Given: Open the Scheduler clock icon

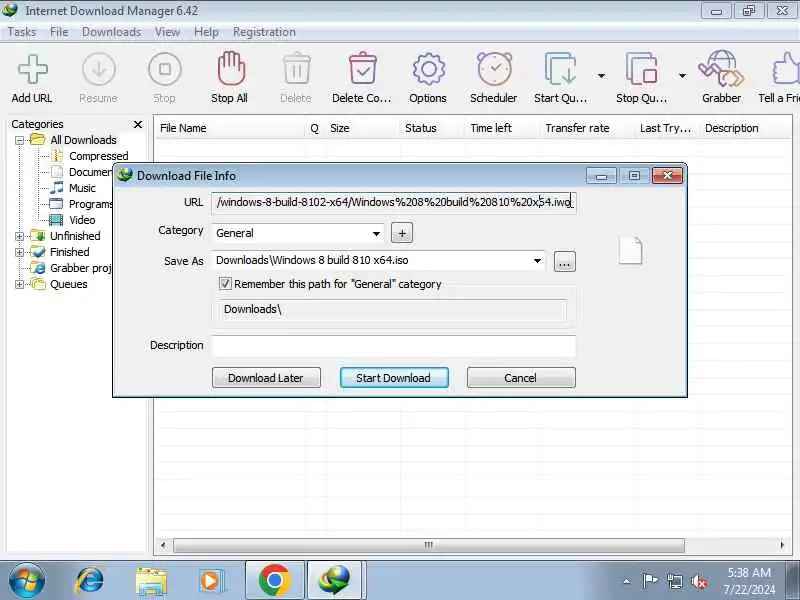Looking at the screenshot, I should [x=494, y=69].
